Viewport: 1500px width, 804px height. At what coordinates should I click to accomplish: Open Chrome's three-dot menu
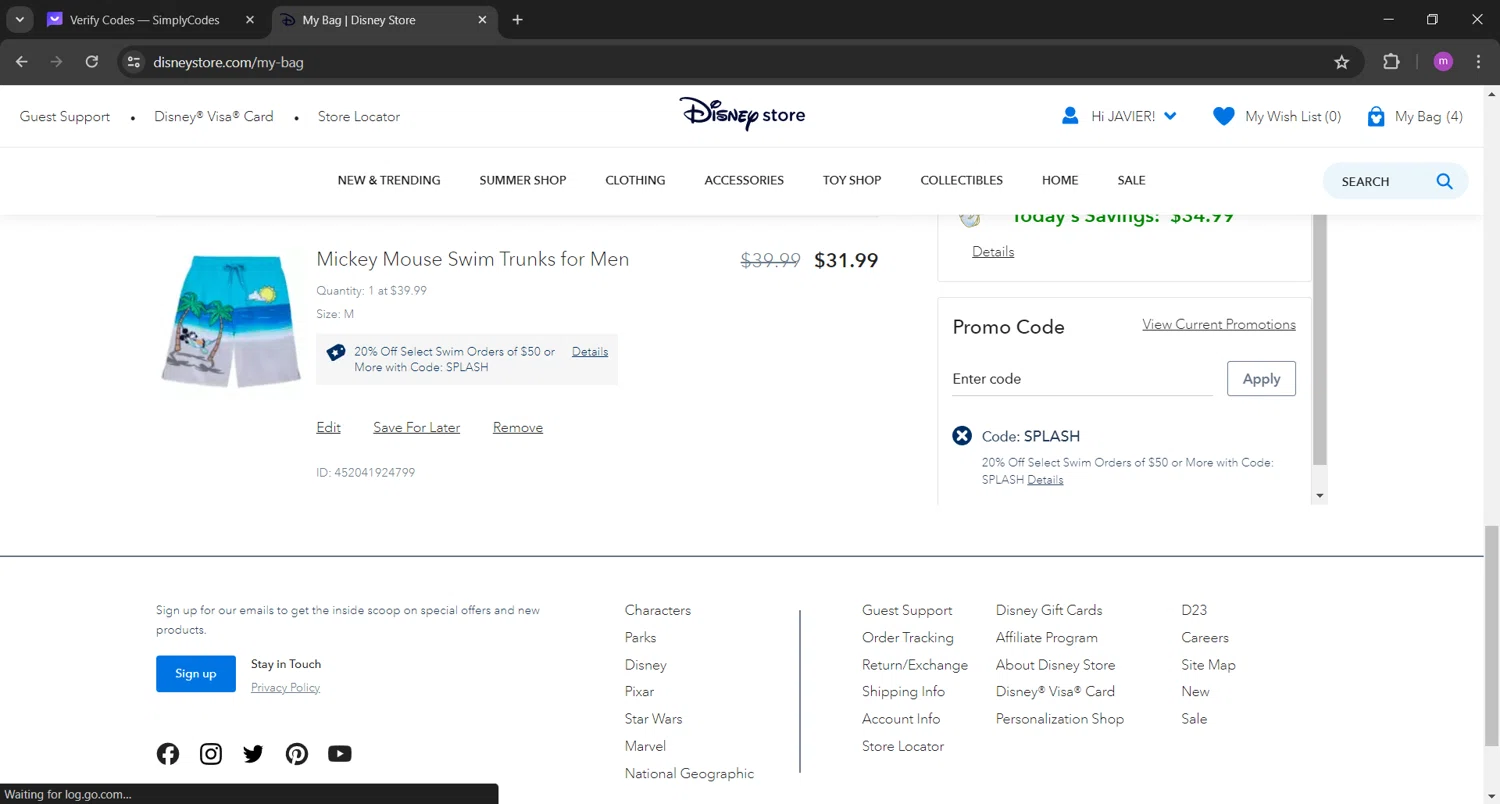1478,62
